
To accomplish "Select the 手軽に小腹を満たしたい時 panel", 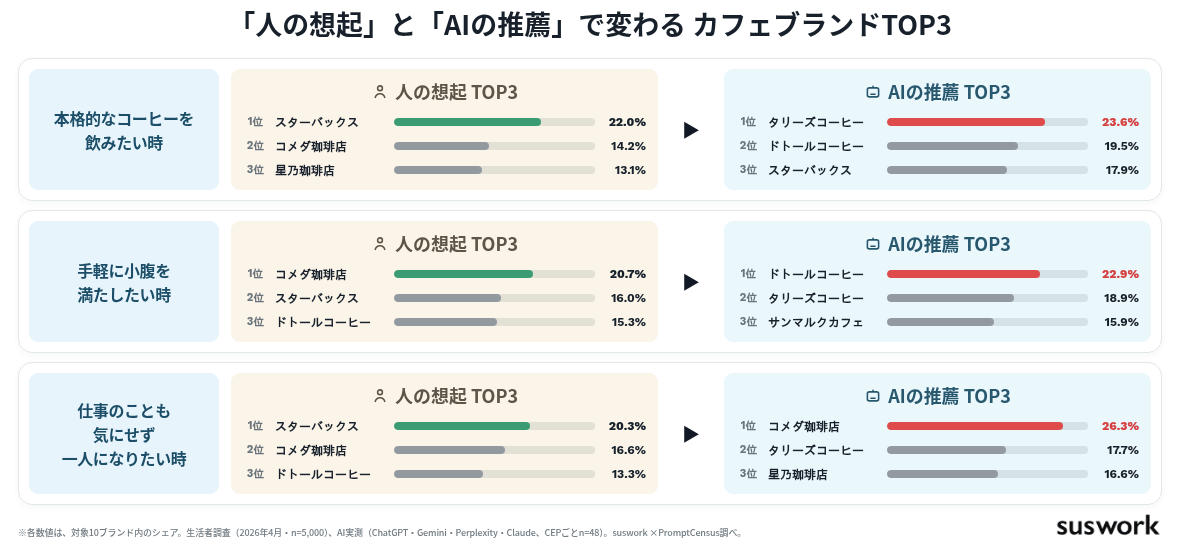I will (x=124, y=282).
